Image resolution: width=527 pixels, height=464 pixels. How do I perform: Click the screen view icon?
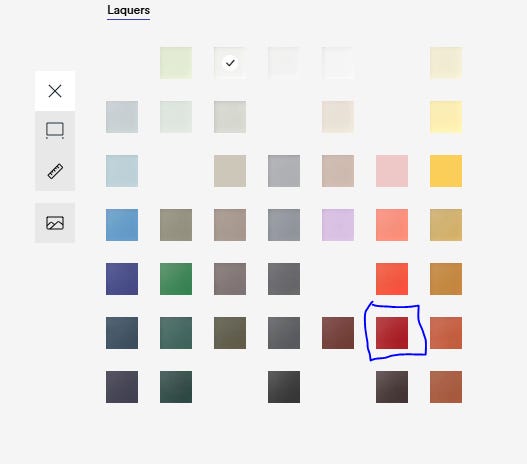pyautogui.click(x=55, y=130)
